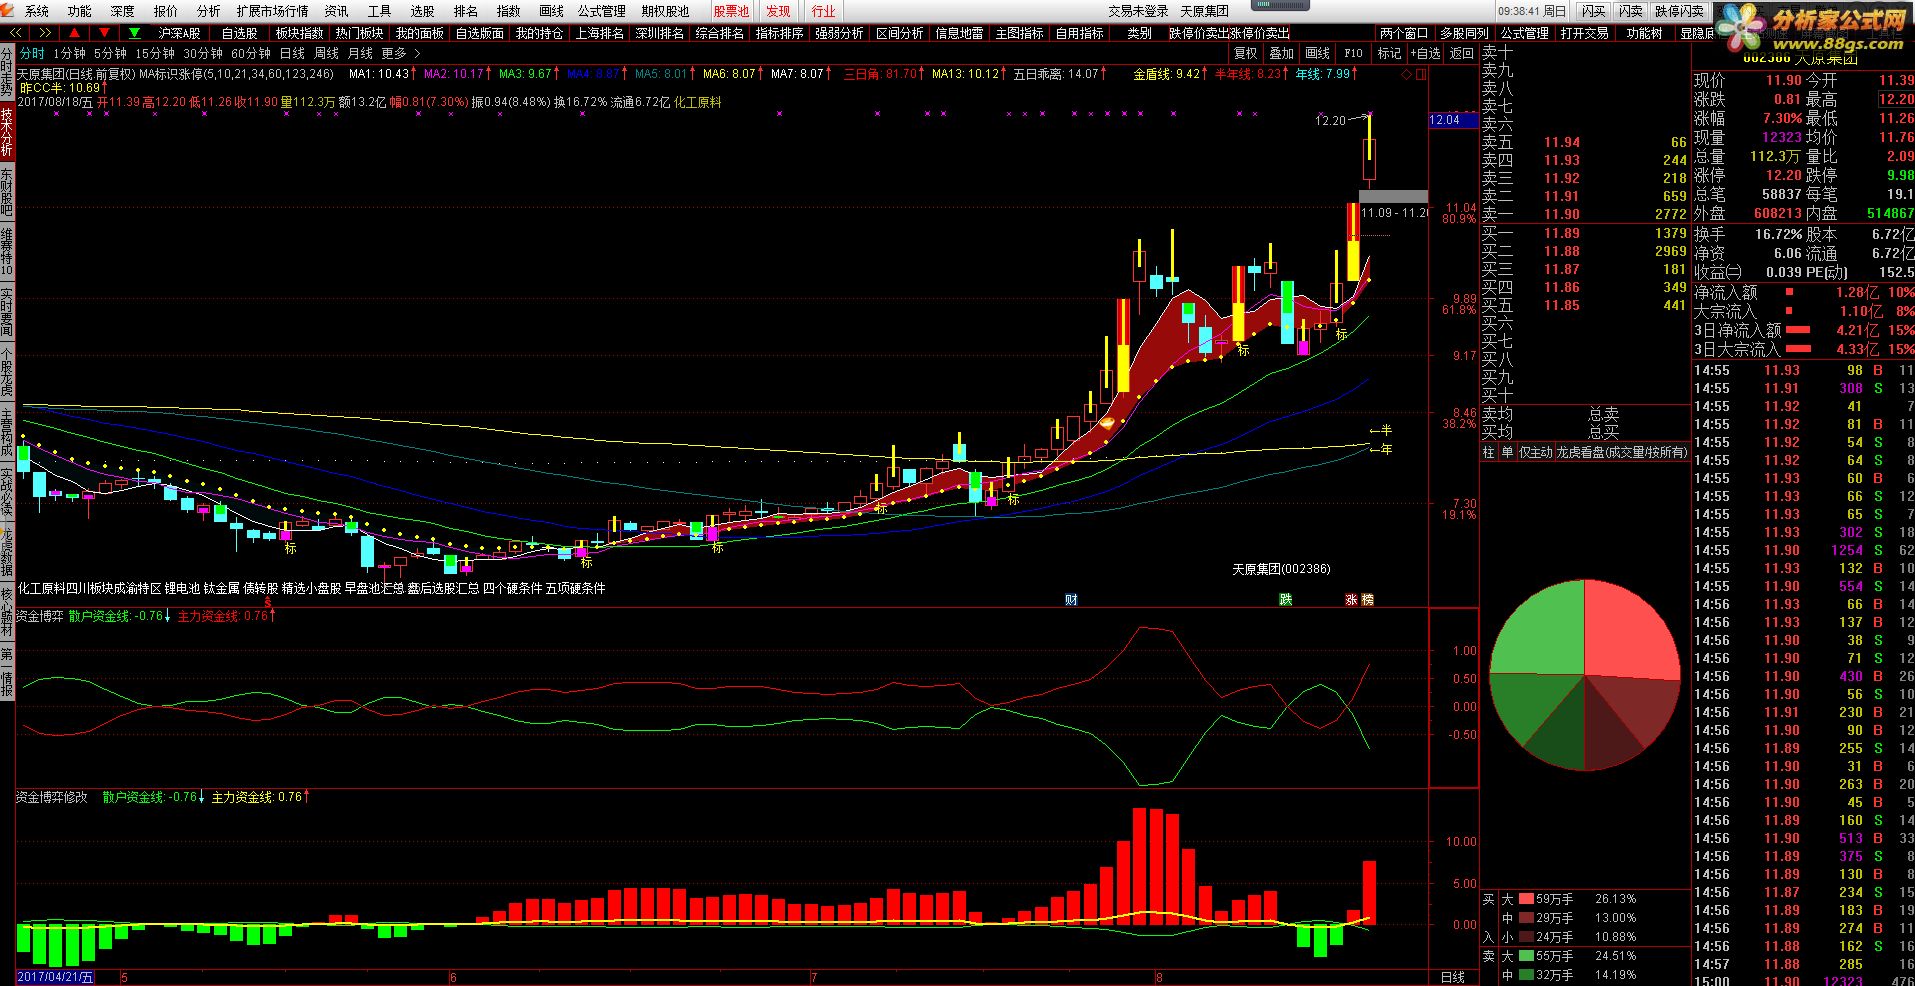Click the red diamond icon above the chart
This screenshot has height=986, width=1915.
tap(1407, 74)
